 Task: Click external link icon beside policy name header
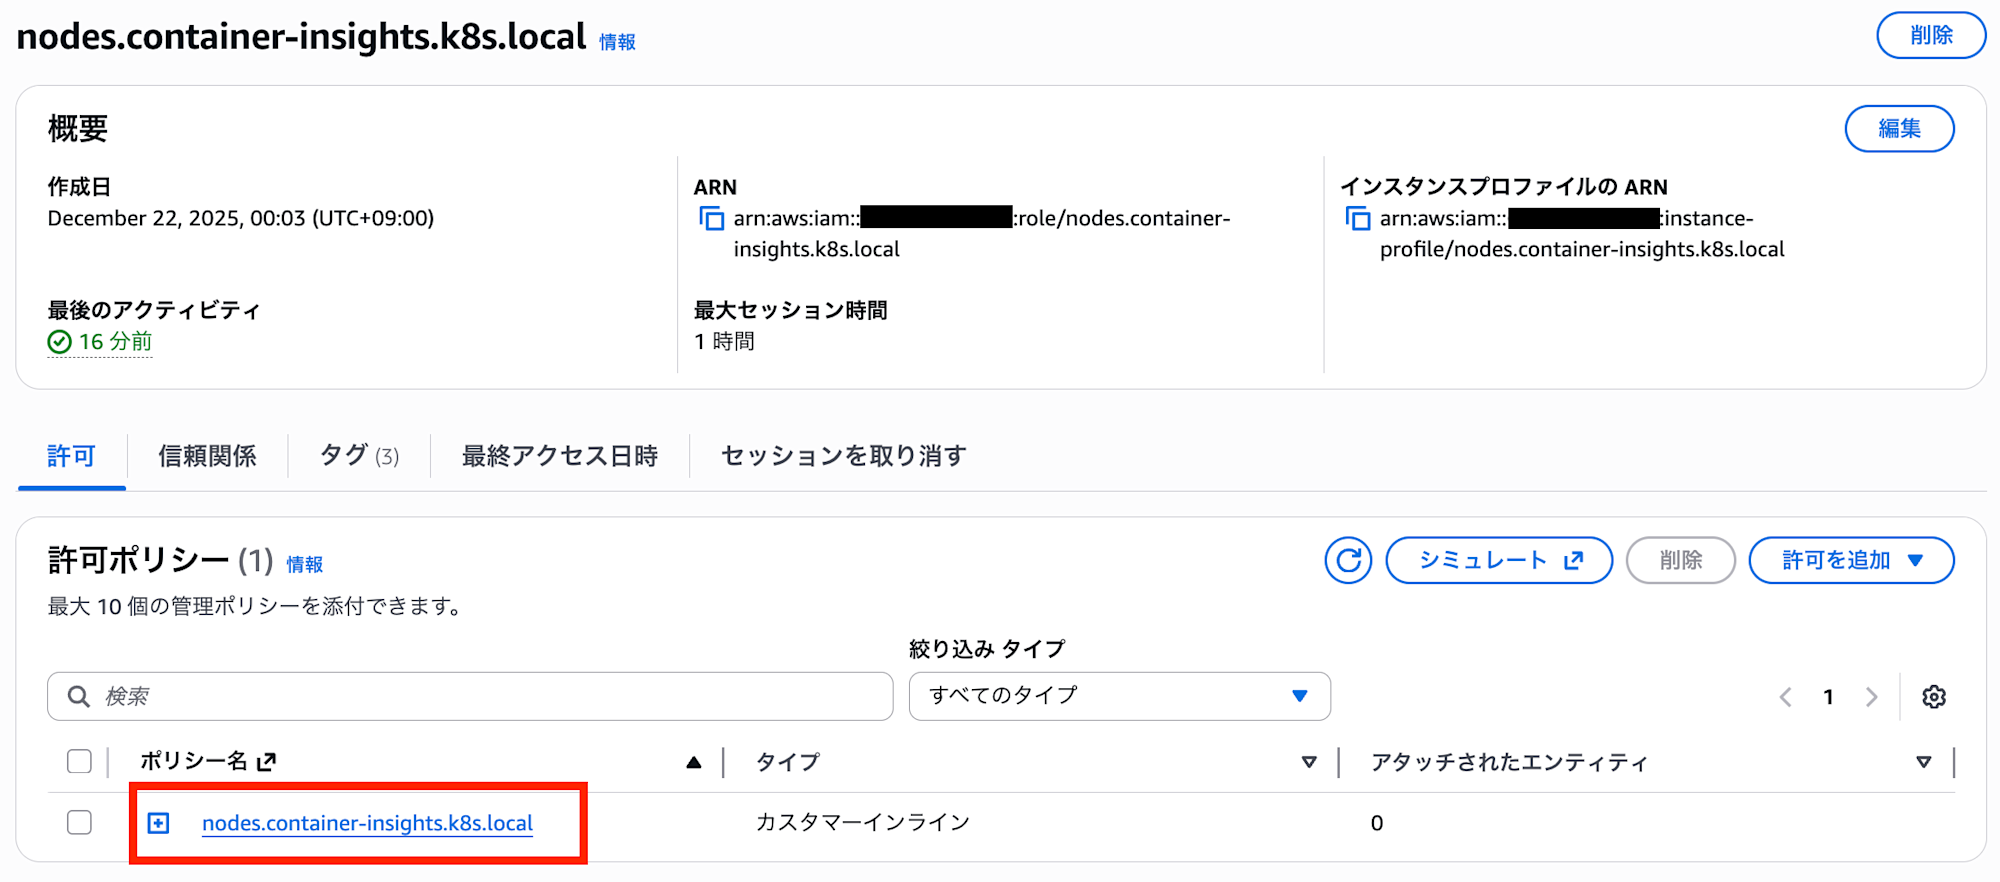266,763
